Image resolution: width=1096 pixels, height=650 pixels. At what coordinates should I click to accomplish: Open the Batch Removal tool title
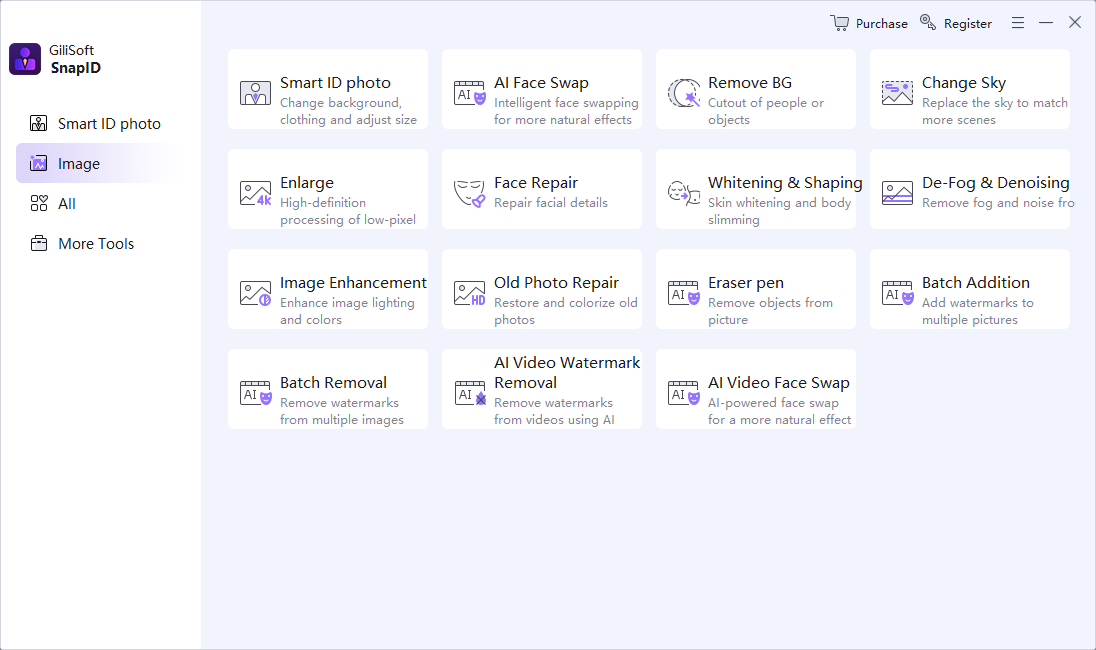(x=333, y=382)
